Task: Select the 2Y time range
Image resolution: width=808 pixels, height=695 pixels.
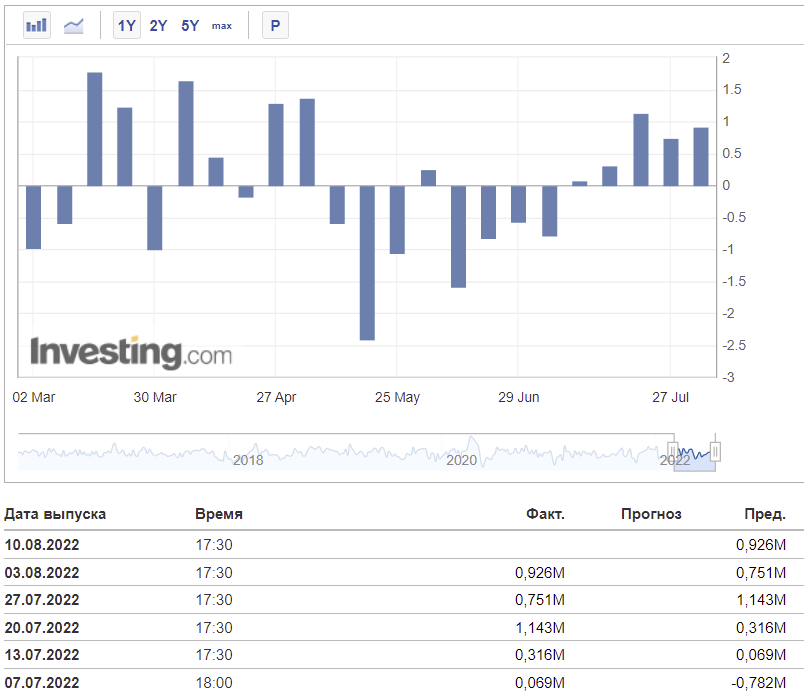Action: click(x=158, y=25)
